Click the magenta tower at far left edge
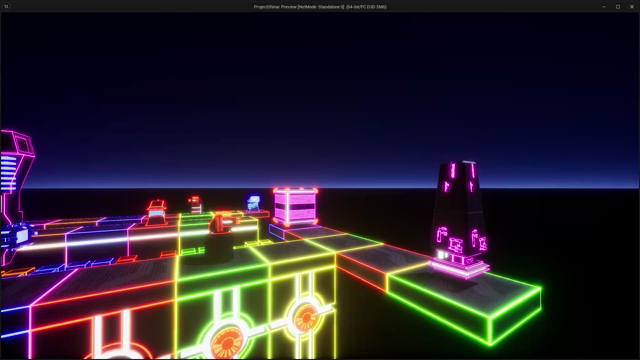The image size is (640, 360). tap(15, 192)
